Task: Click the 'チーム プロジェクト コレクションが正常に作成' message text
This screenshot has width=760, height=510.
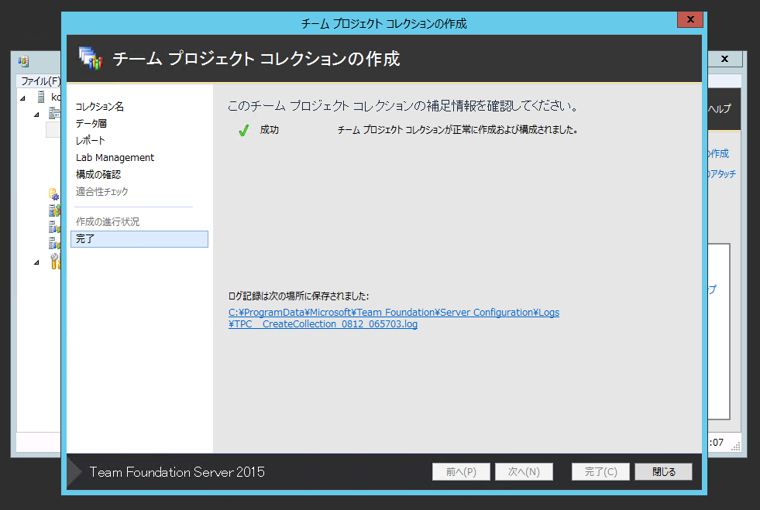Action: [x=457, y=130]
